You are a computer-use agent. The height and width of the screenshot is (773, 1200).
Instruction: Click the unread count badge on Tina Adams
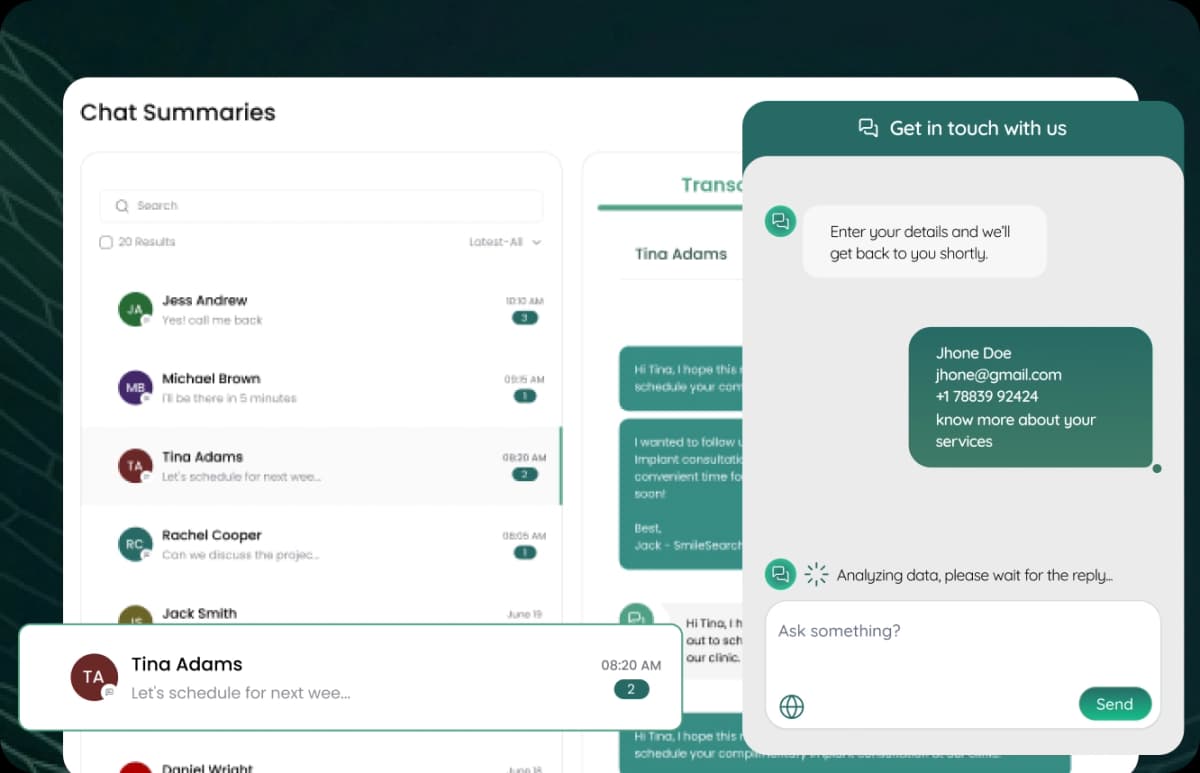coord(525,475)
